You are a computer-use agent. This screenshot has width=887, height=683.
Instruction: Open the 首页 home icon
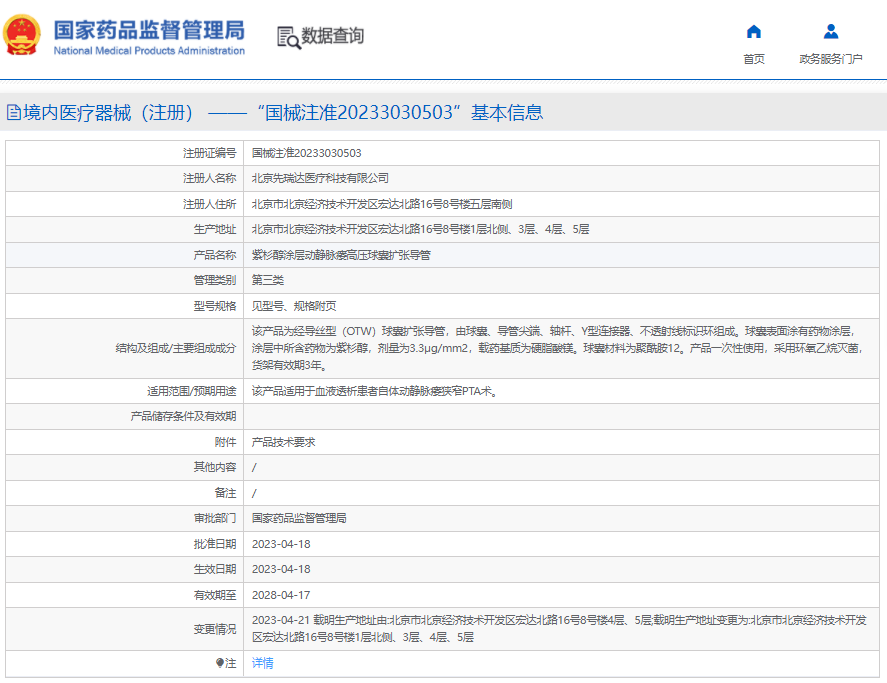[753, 31]
